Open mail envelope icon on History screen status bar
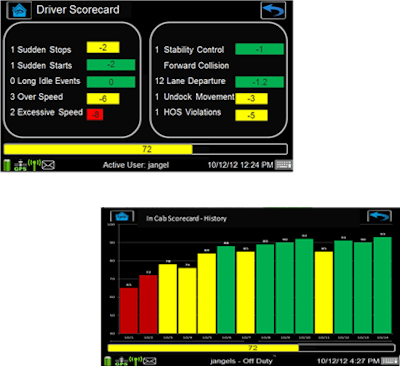This screenshot has height=366, width=400. [x=150, y=361]
